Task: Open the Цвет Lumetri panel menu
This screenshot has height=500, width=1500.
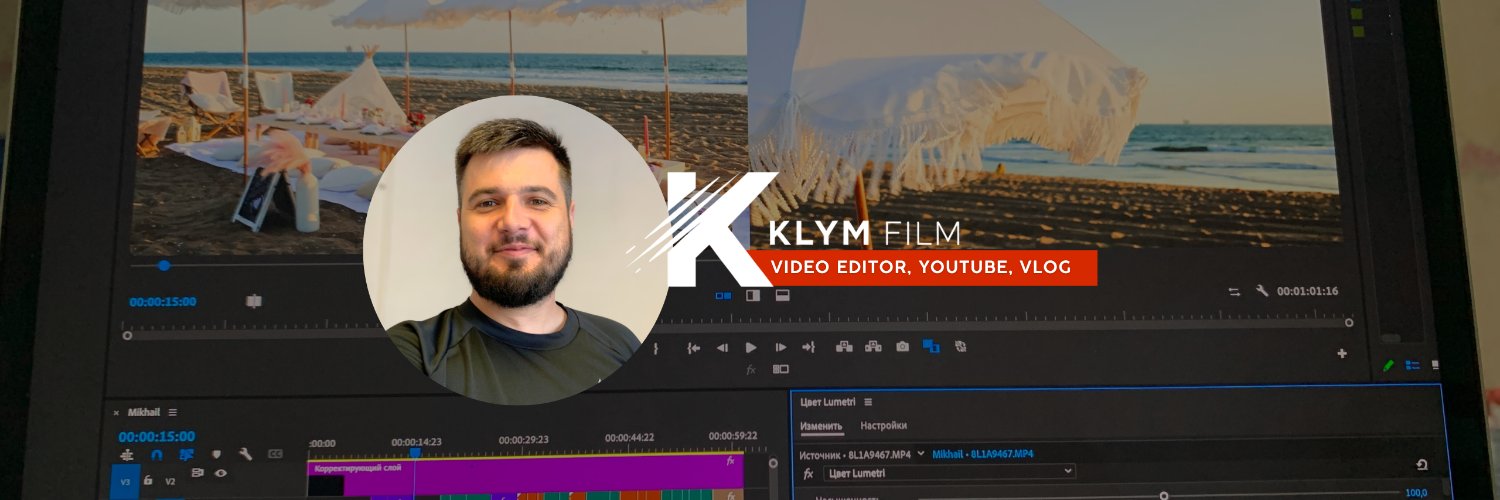Action: (x=869, y=402)
